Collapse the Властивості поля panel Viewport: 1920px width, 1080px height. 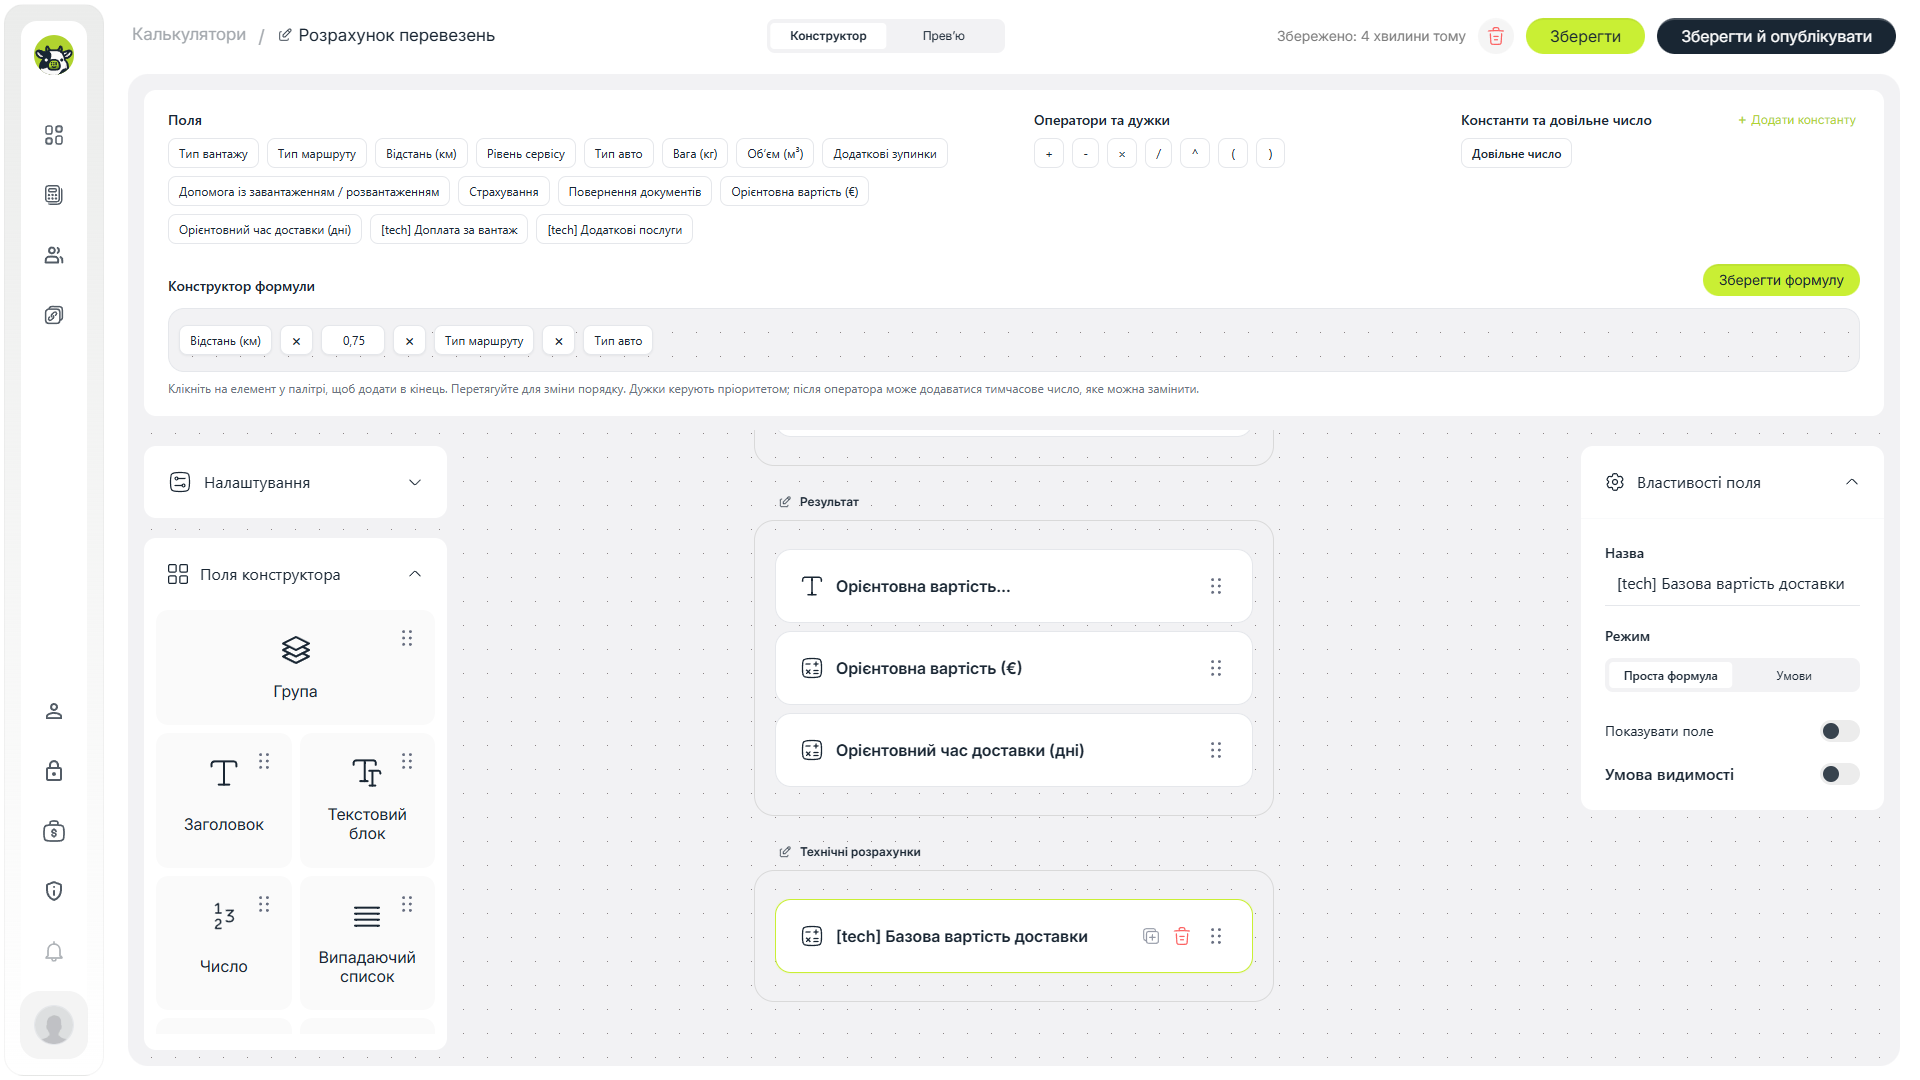(x=1852, y=482)
